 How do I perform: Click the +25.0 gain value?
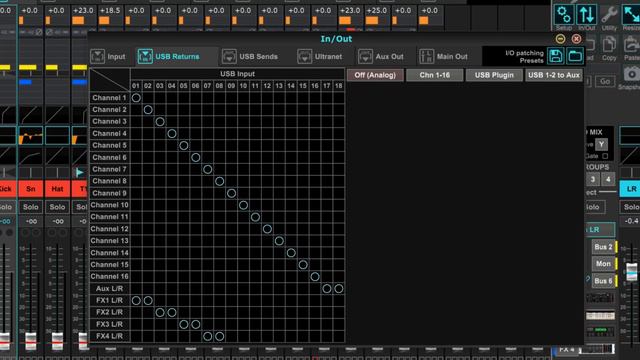377,10
